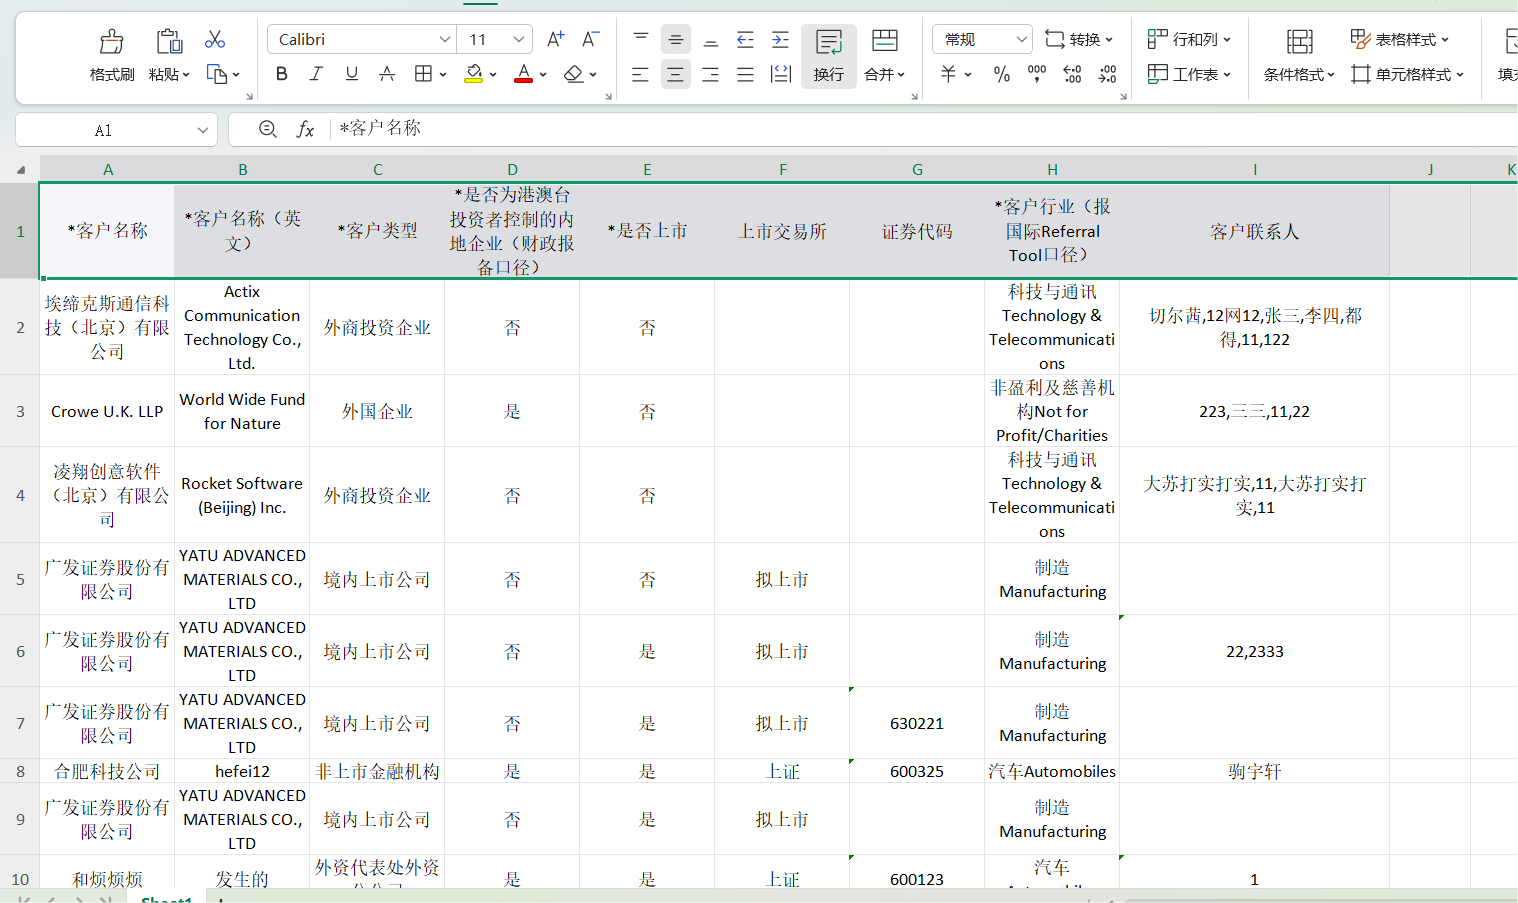
Task: Expand the number format 常规 dropdown
Action: (1021, 39)
